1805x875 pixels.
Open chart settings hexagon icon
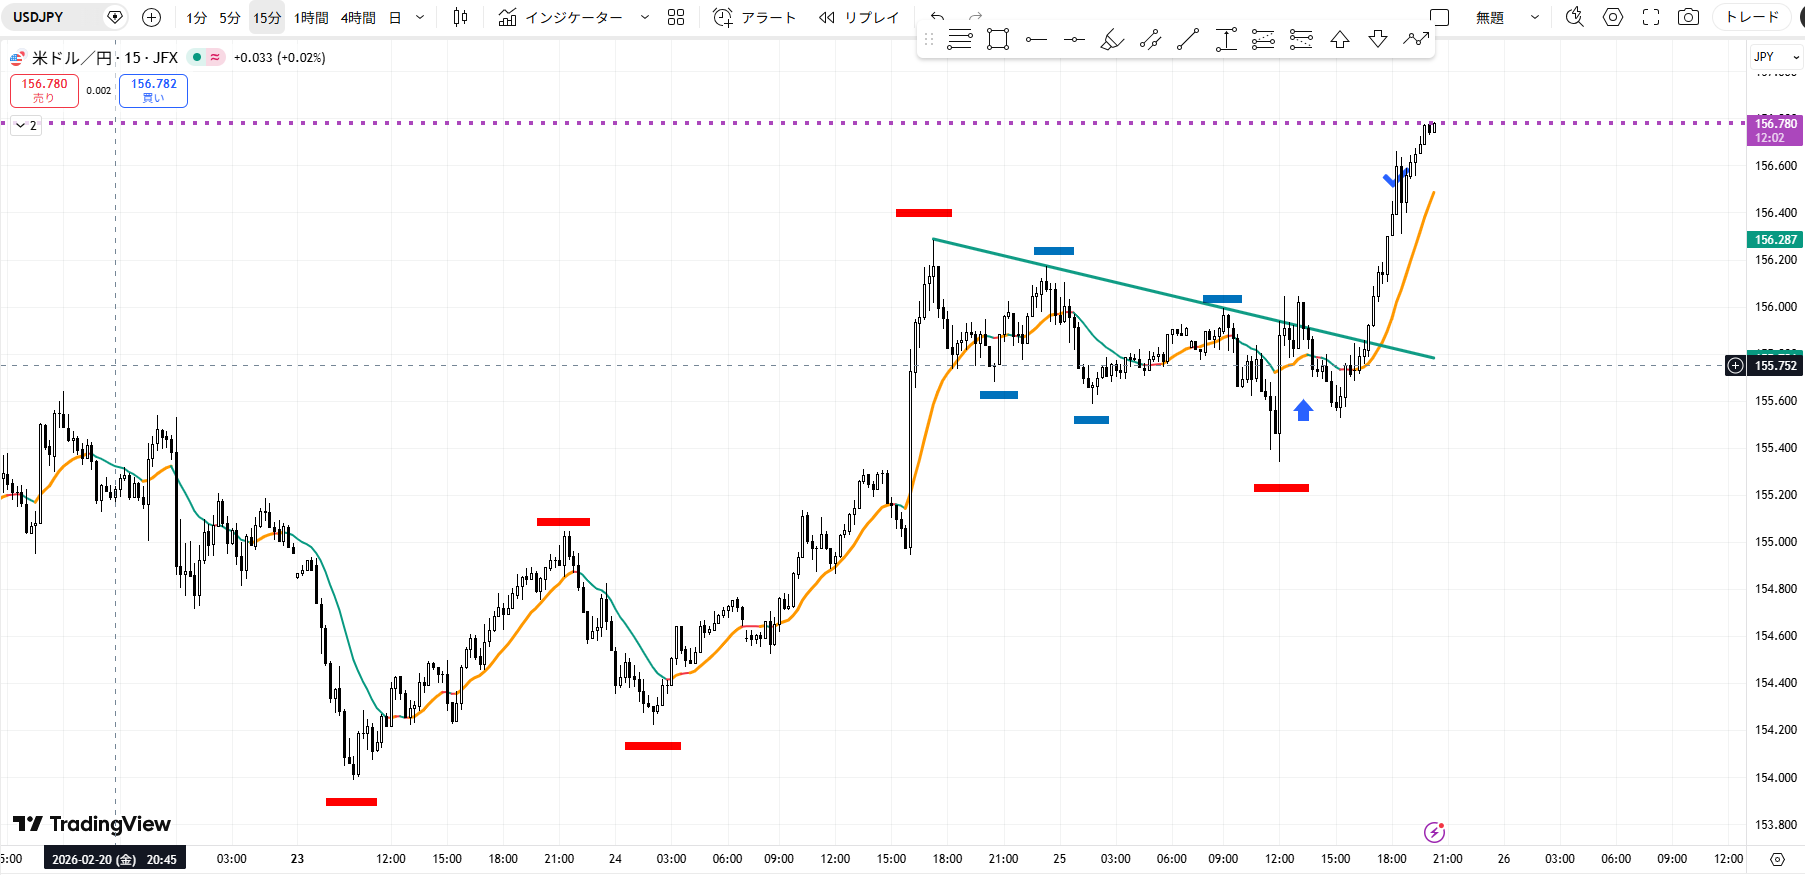click(1613, 17)
